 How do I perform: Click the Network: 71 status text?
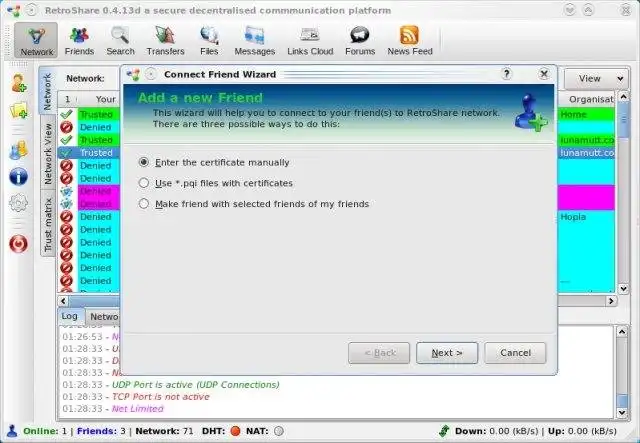tap(164, 431)
